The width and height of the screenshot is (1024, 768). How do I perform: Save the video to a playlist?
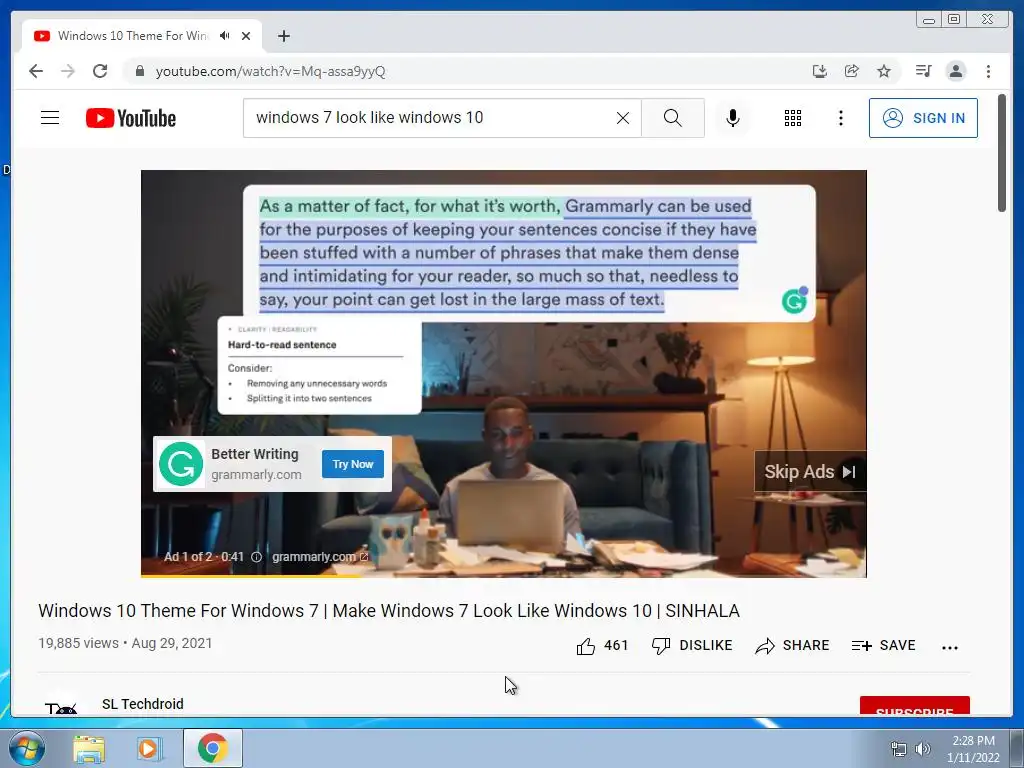[884, 646]
